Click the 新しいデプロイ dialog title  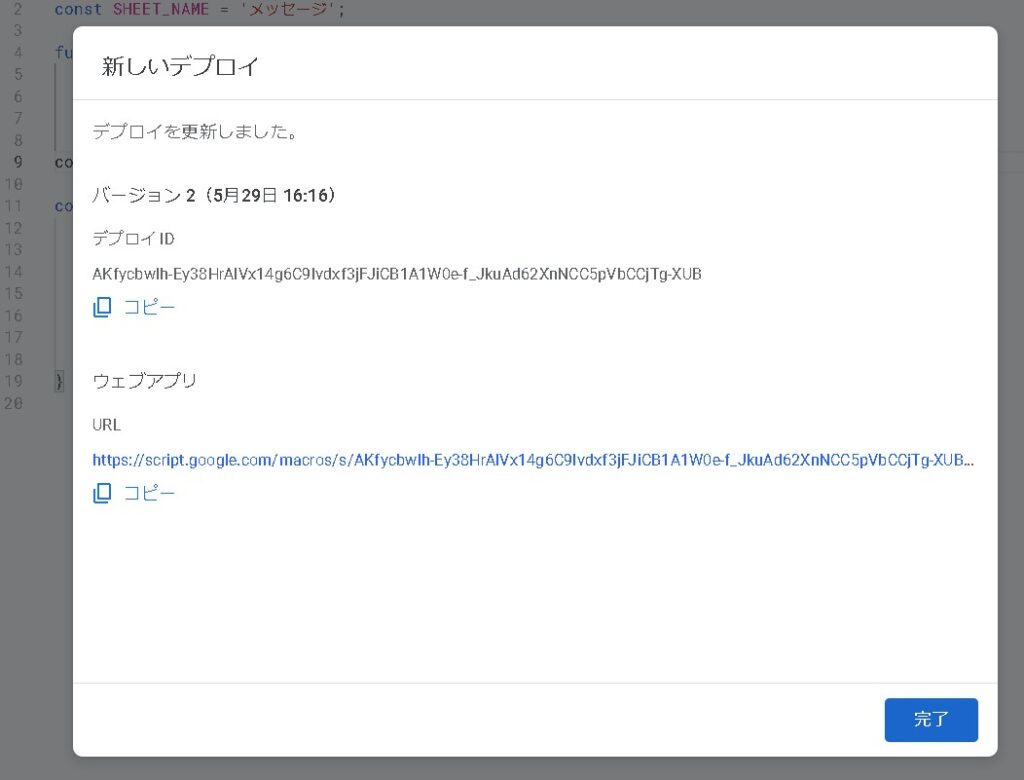pos(180,67)
